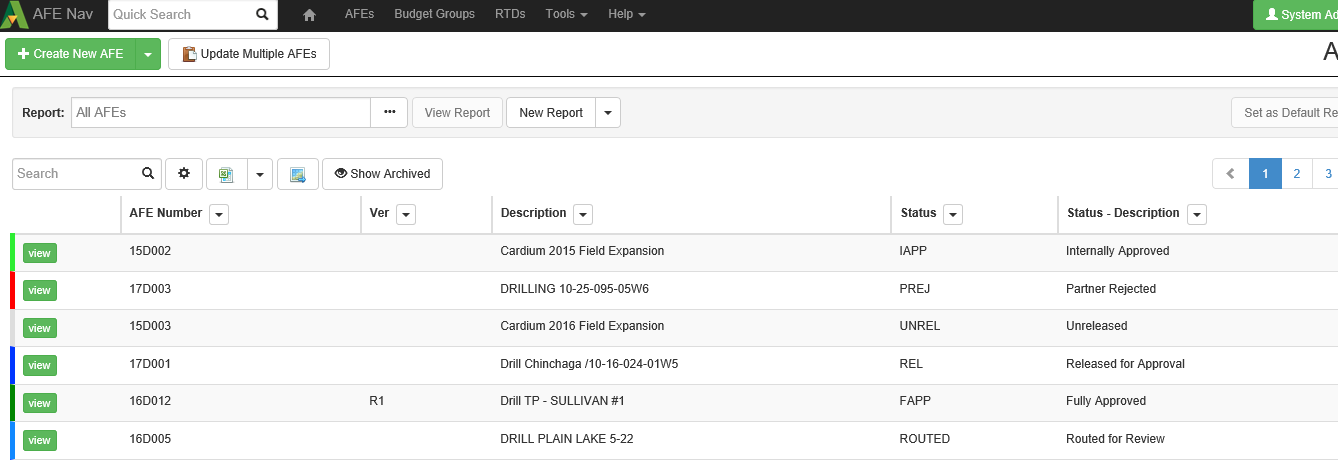The height and width of the screenshot is (460, 1338).
Task: Click the AFE Number column header
Action: pos(166,213)
